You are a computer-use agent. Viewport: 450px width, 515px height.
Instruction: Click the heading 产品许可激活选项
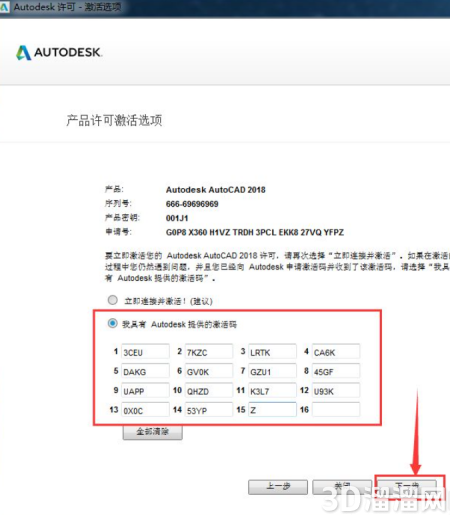114,120
